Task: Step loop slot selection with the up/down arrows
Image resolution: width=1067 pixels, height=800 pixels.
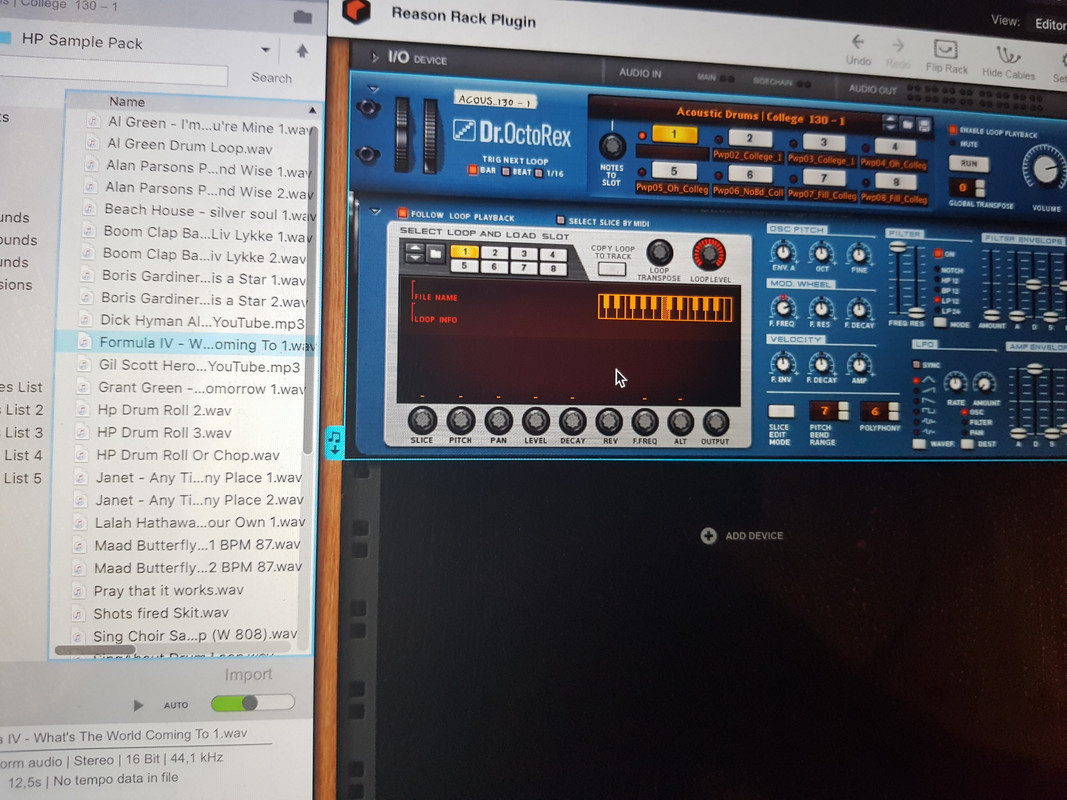Action: [x=415, y=252]
